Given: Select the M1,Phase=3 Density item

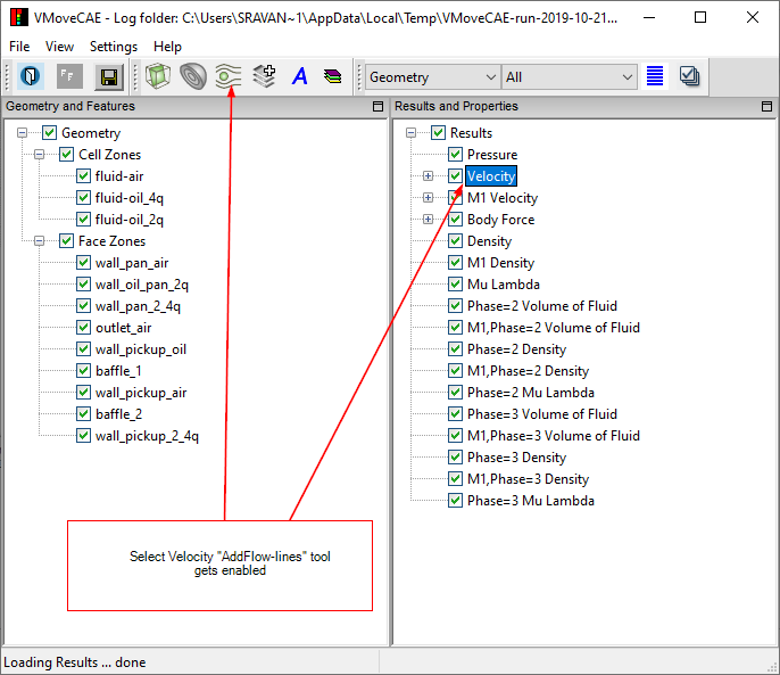Looking at the screenshot, I should [528, 479].
